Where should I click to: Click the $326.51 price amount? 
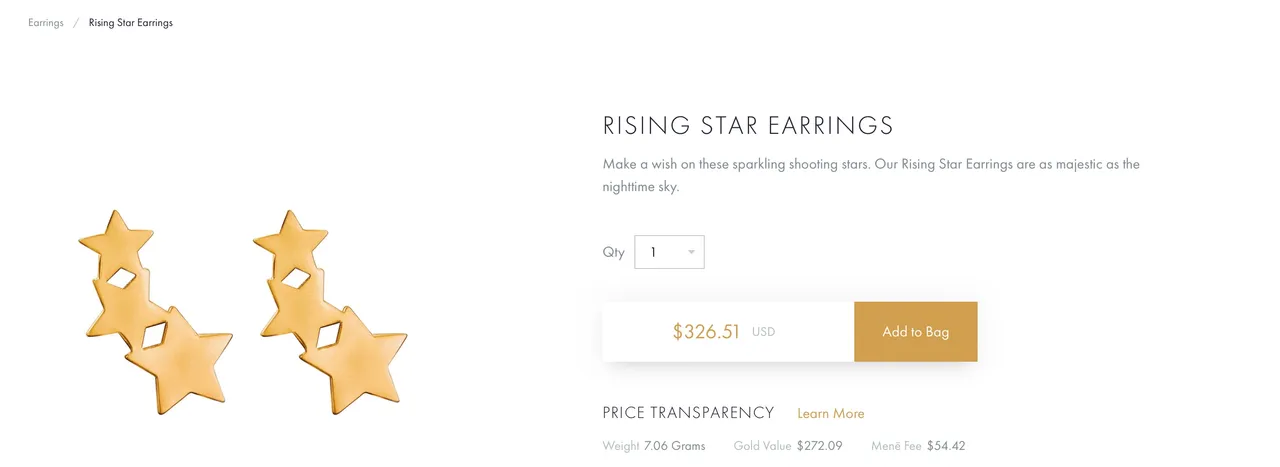point(706,332)
